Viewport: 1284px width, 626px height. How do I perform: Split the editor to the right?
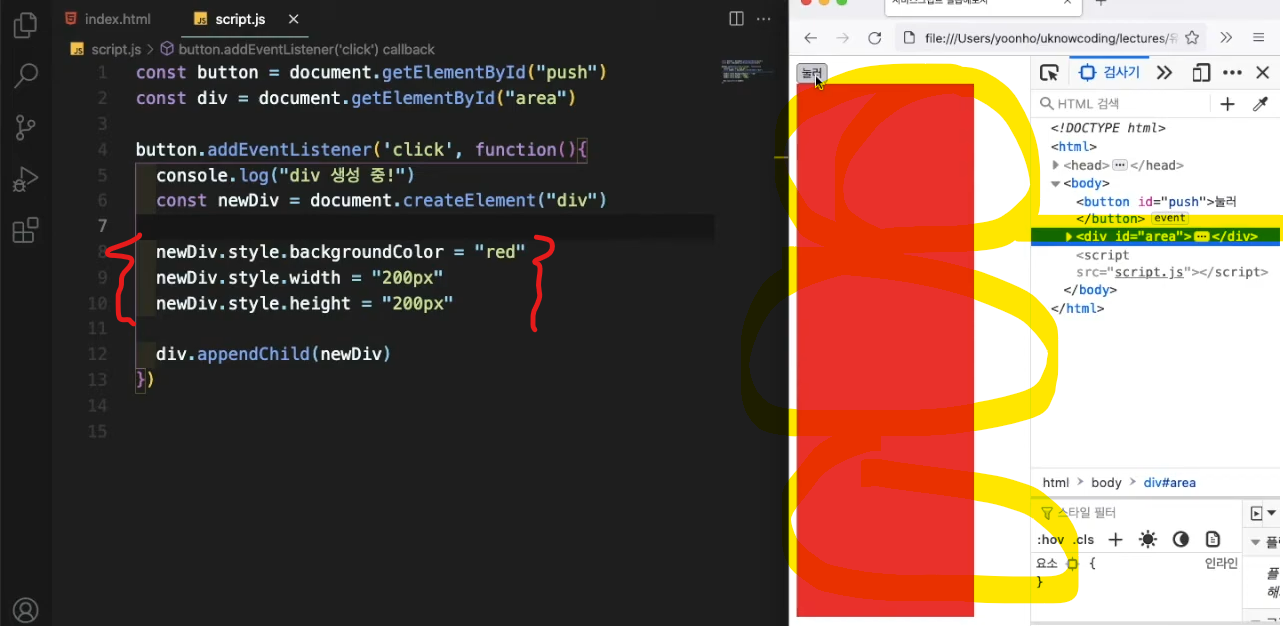click(736, 19)
